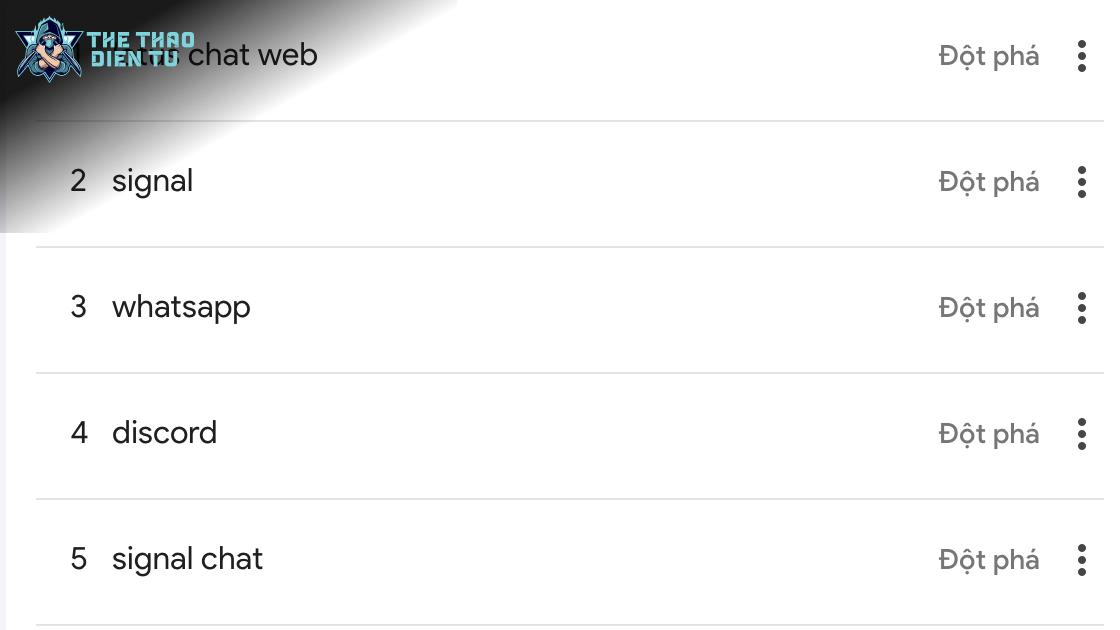Open the discord related query
Screen dimensions: 1120x630
[x=164, y=433]
